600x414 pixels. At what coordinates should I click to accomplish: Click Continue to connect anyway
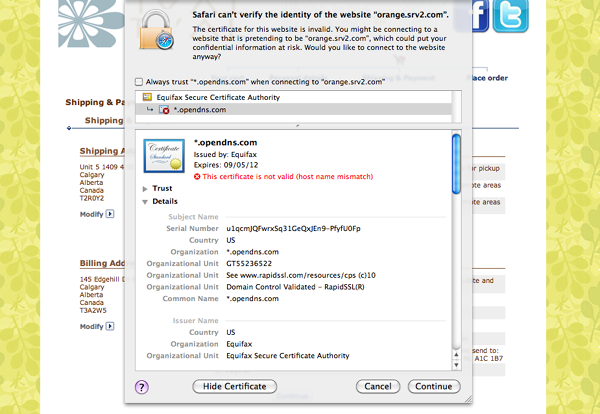tap(434, 386)
